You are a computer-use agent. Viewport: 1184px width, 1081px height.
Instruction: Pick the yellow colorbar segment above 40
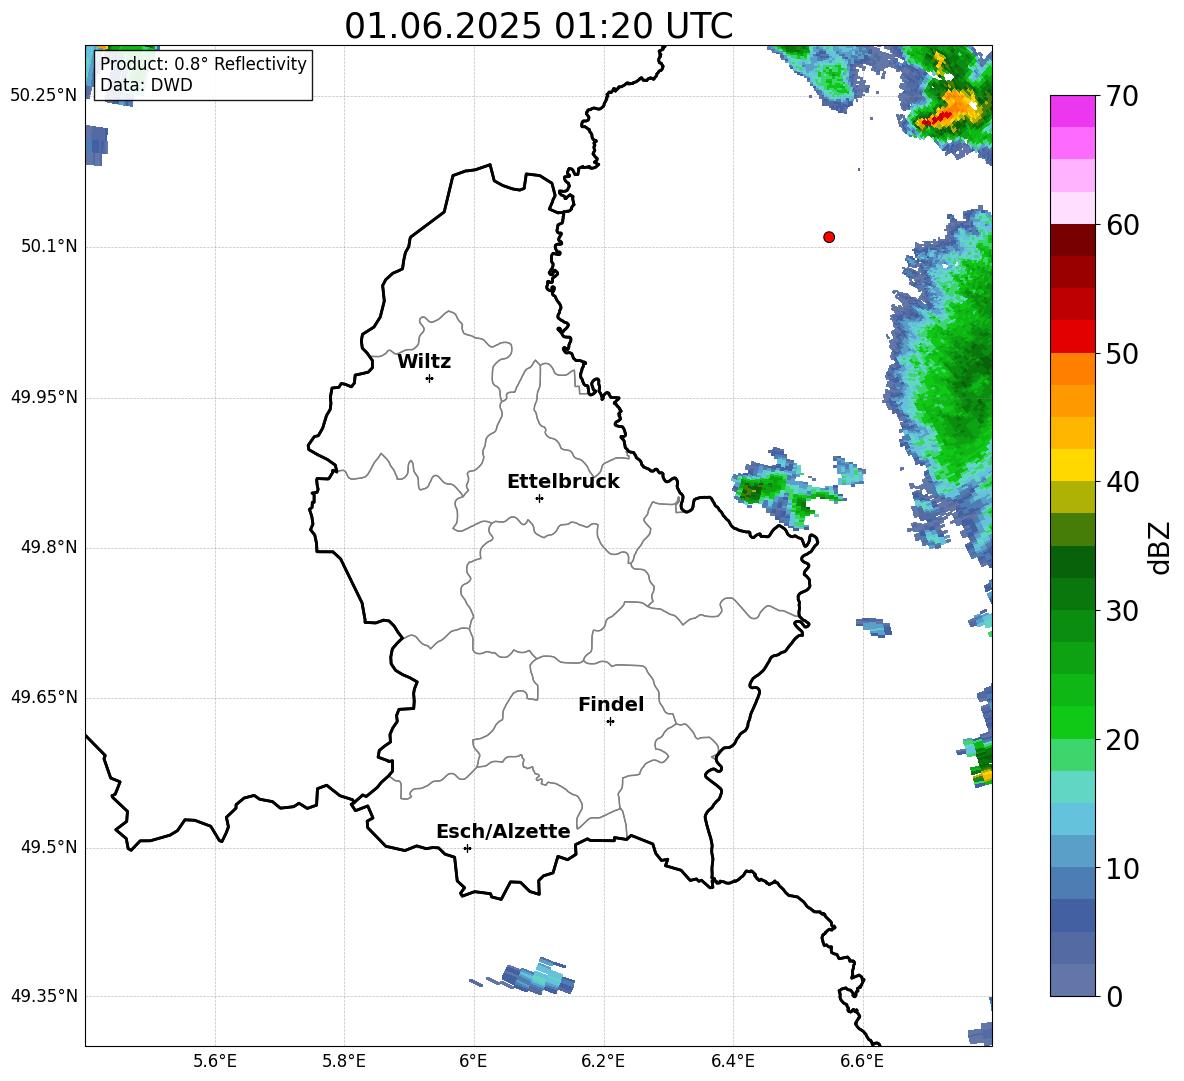coord(1072,465)
